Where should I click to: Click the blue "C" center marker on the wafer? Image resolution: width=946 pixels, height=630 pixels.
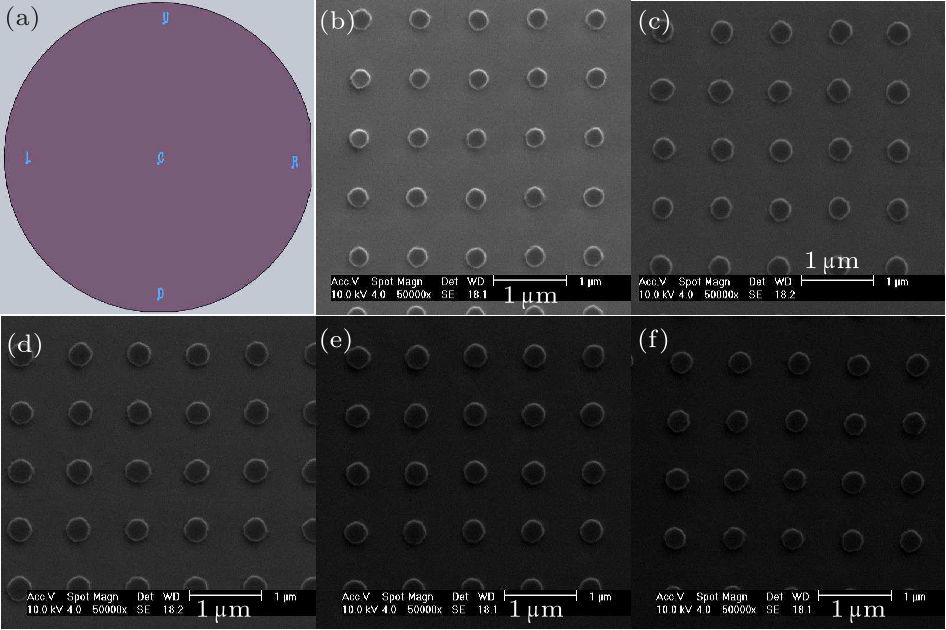pyautogui.click(x=160, y=158)
